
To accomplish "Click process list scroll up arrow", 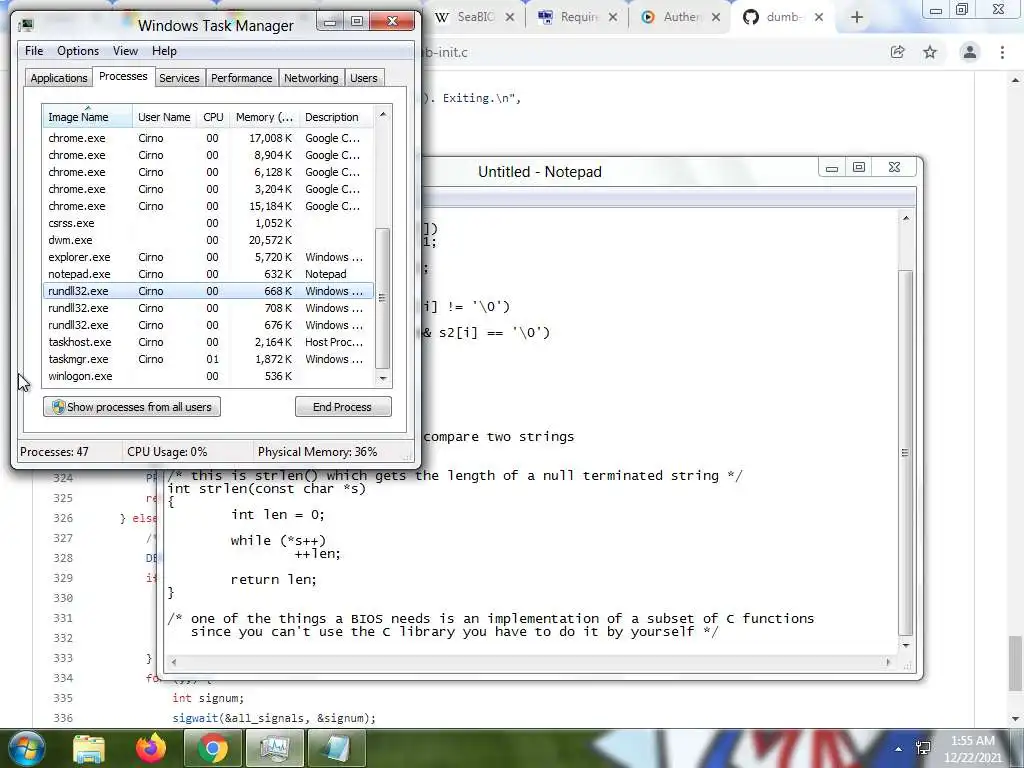I will pos(383,115).
